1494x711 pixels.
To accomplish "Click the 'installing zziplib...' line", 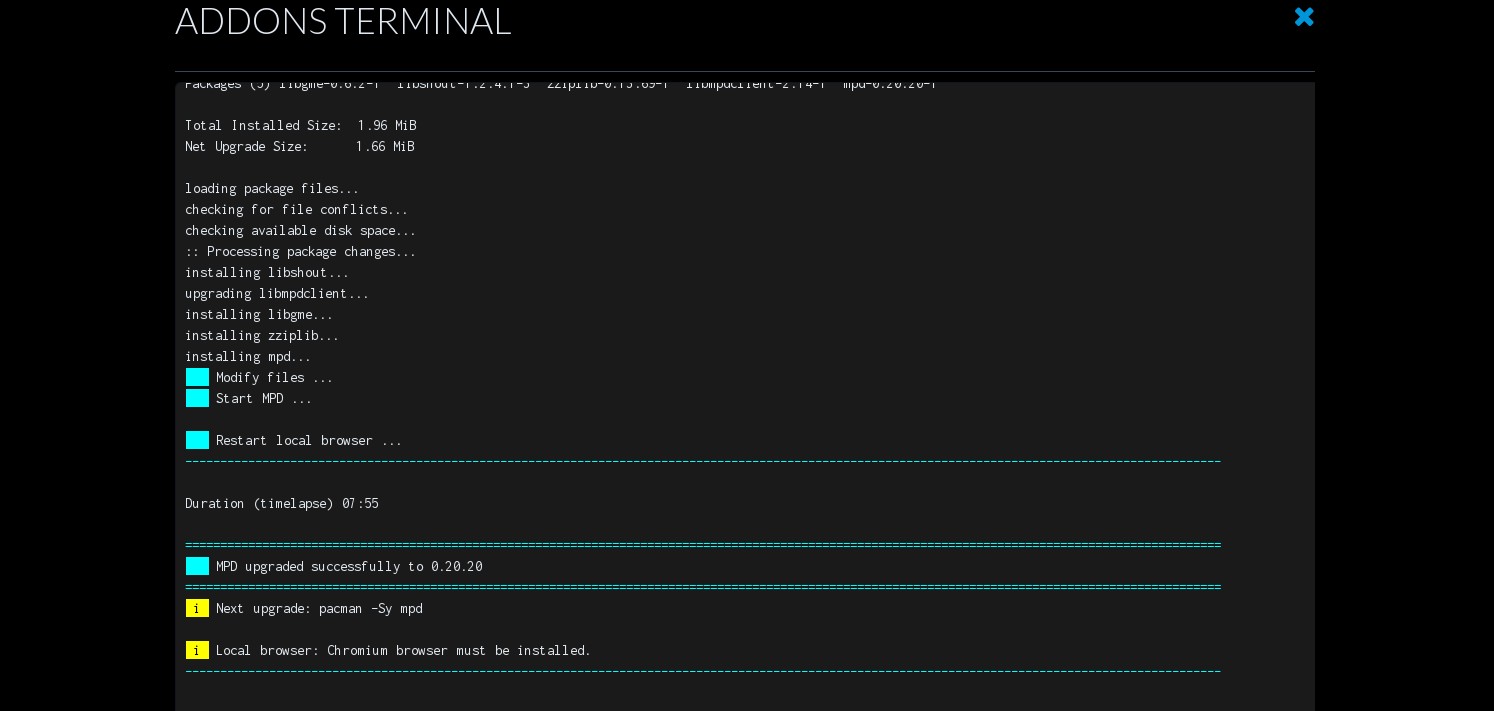I will tap(262, 335).
